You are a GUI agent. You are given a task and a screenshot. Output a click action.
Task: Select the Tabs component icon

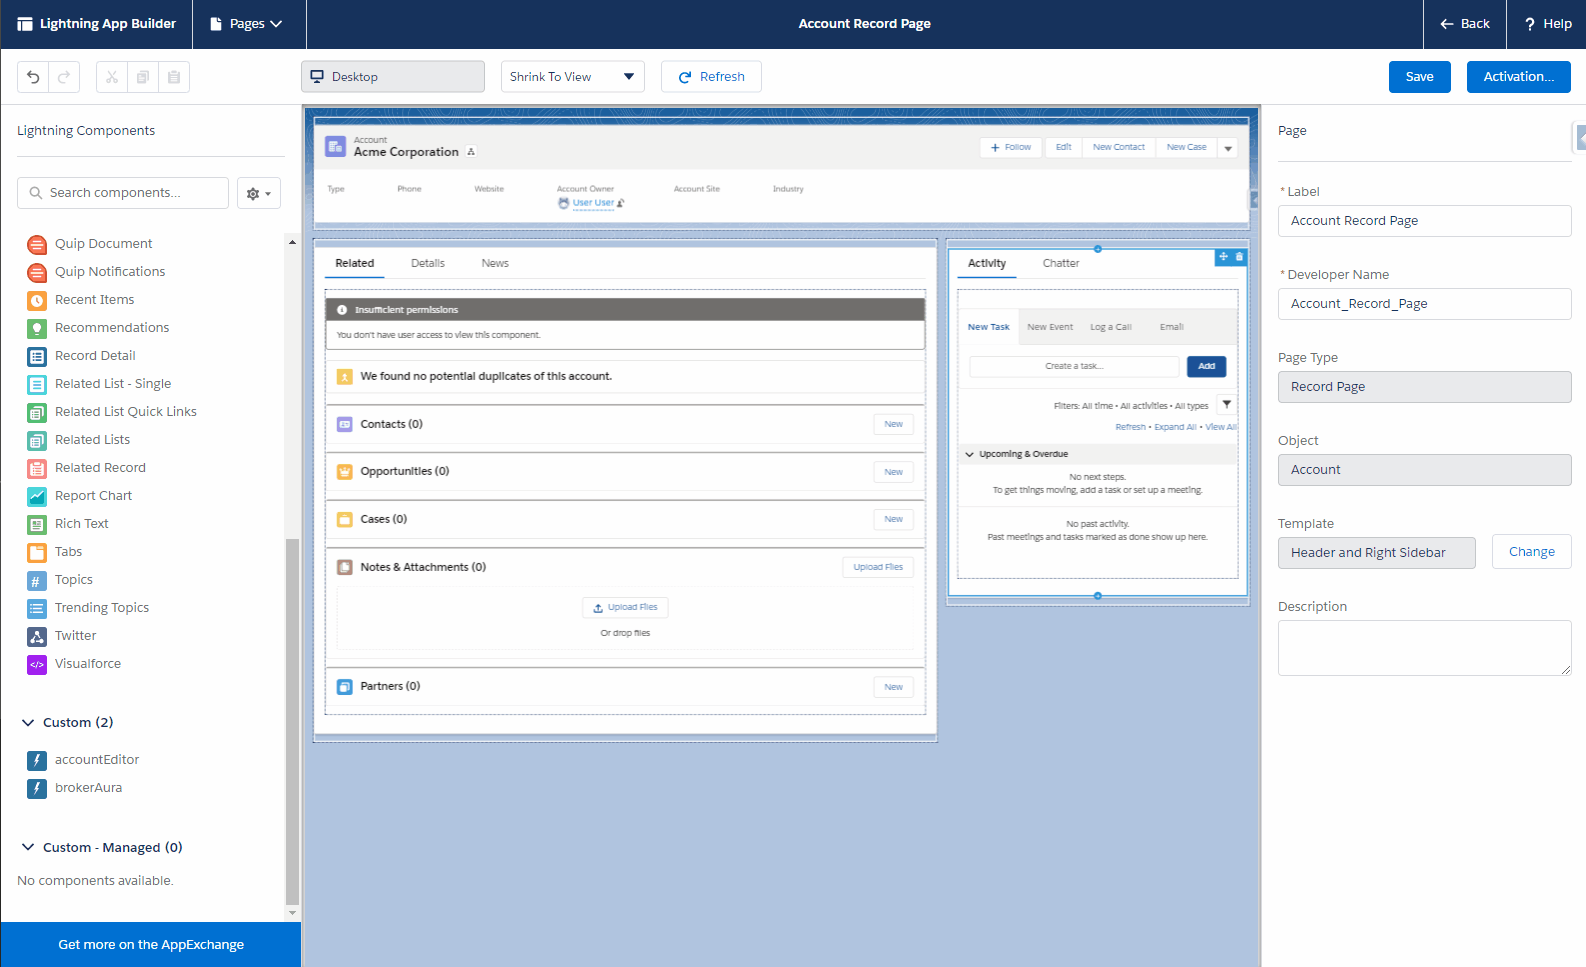click(37, 552)
